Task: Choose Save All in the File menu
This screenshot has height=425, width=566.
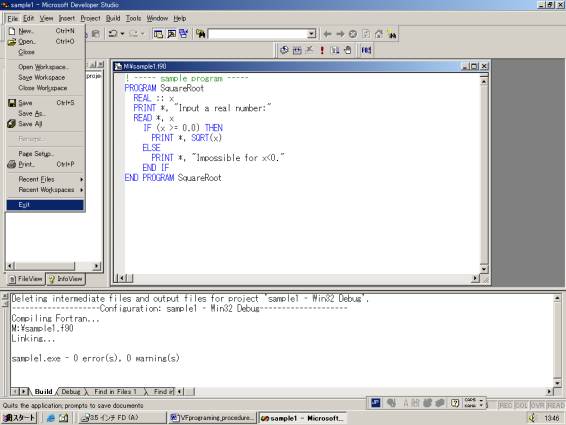Action: pyautogui.click(x=45, y=124)
